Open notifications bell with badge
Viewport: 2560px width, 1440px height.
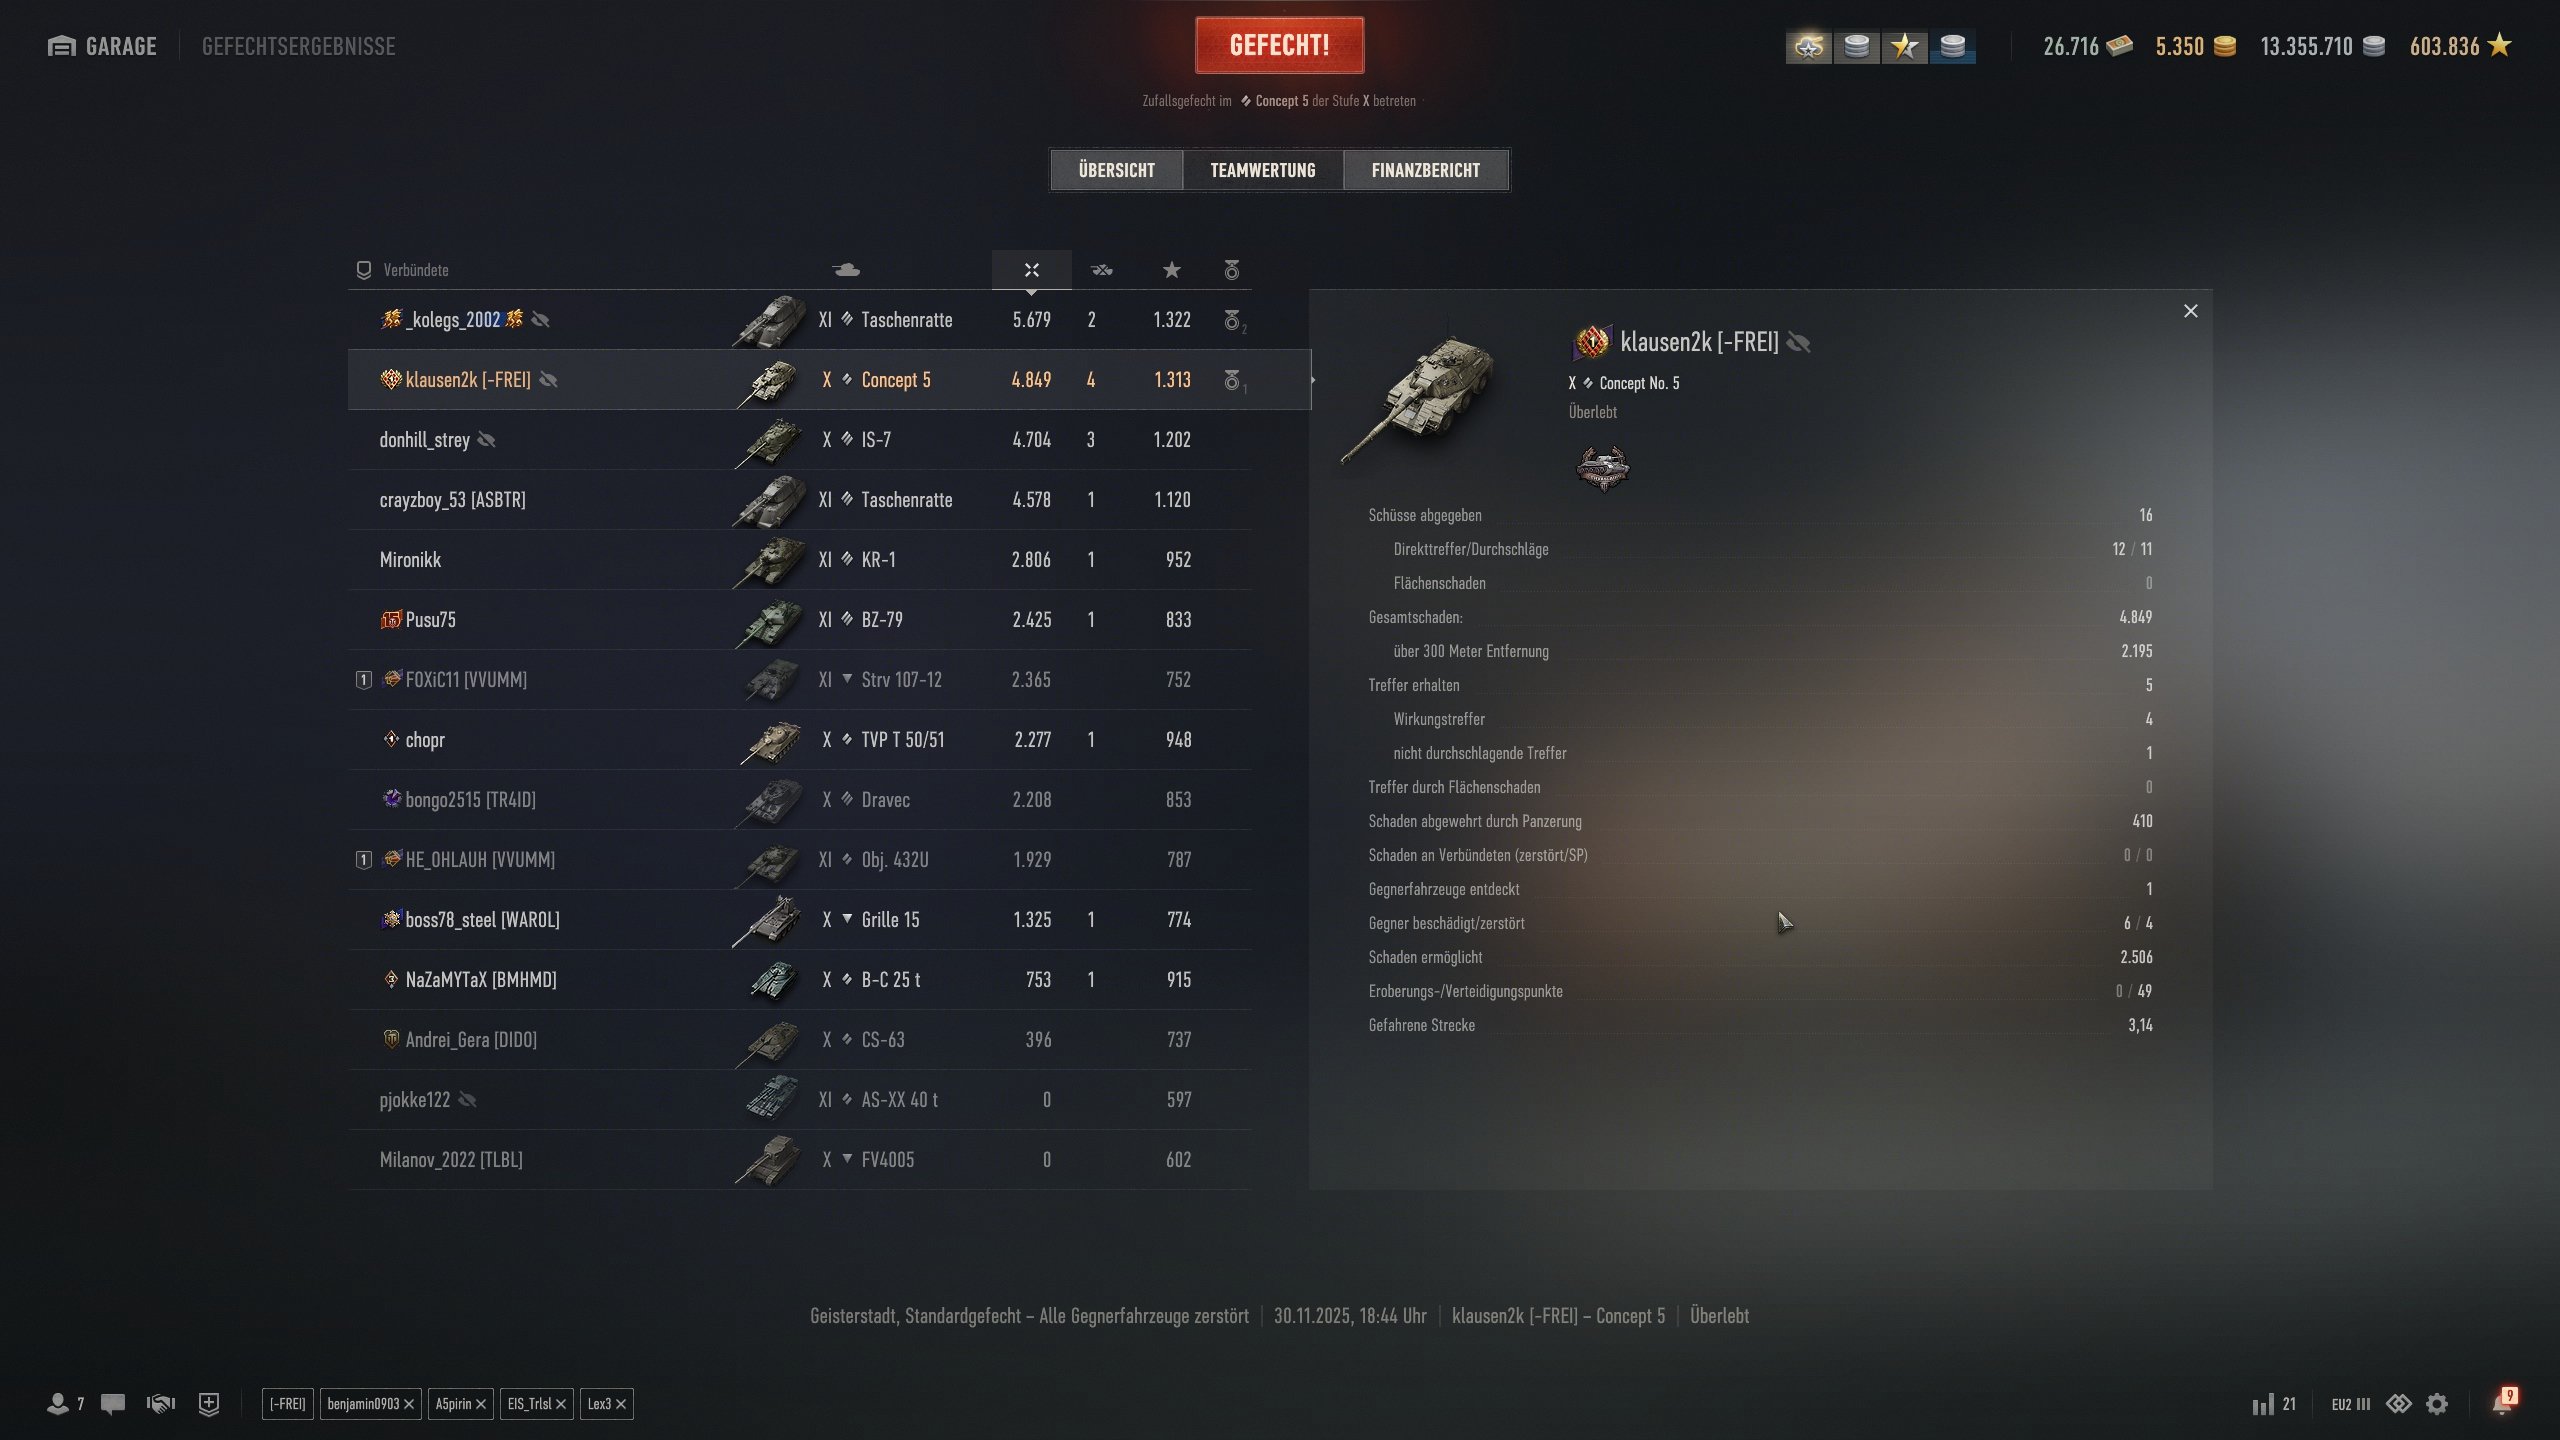2504,1402
